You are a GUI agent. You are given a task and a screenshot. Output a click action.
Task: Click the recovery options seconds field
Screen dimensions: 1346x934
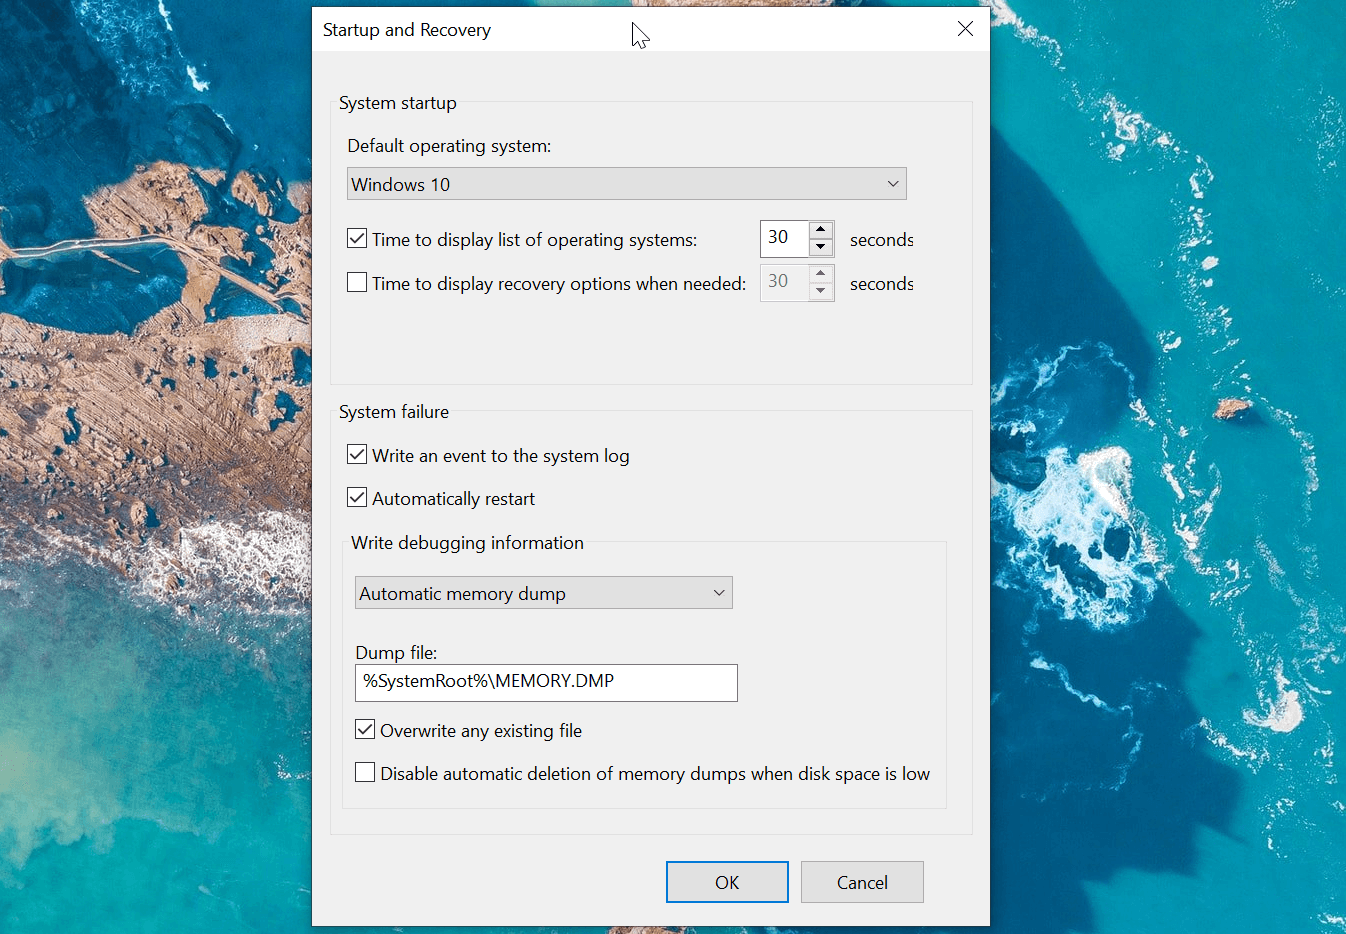coord(783,282)
